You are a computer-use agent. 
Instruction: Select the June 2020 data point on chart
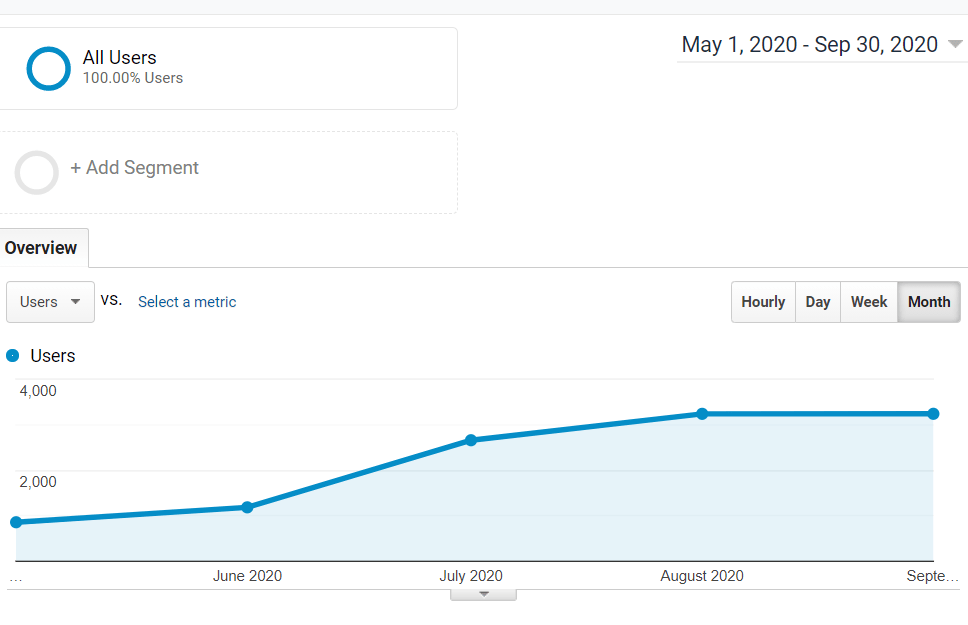pyautogui.click(x=247, y=507)
